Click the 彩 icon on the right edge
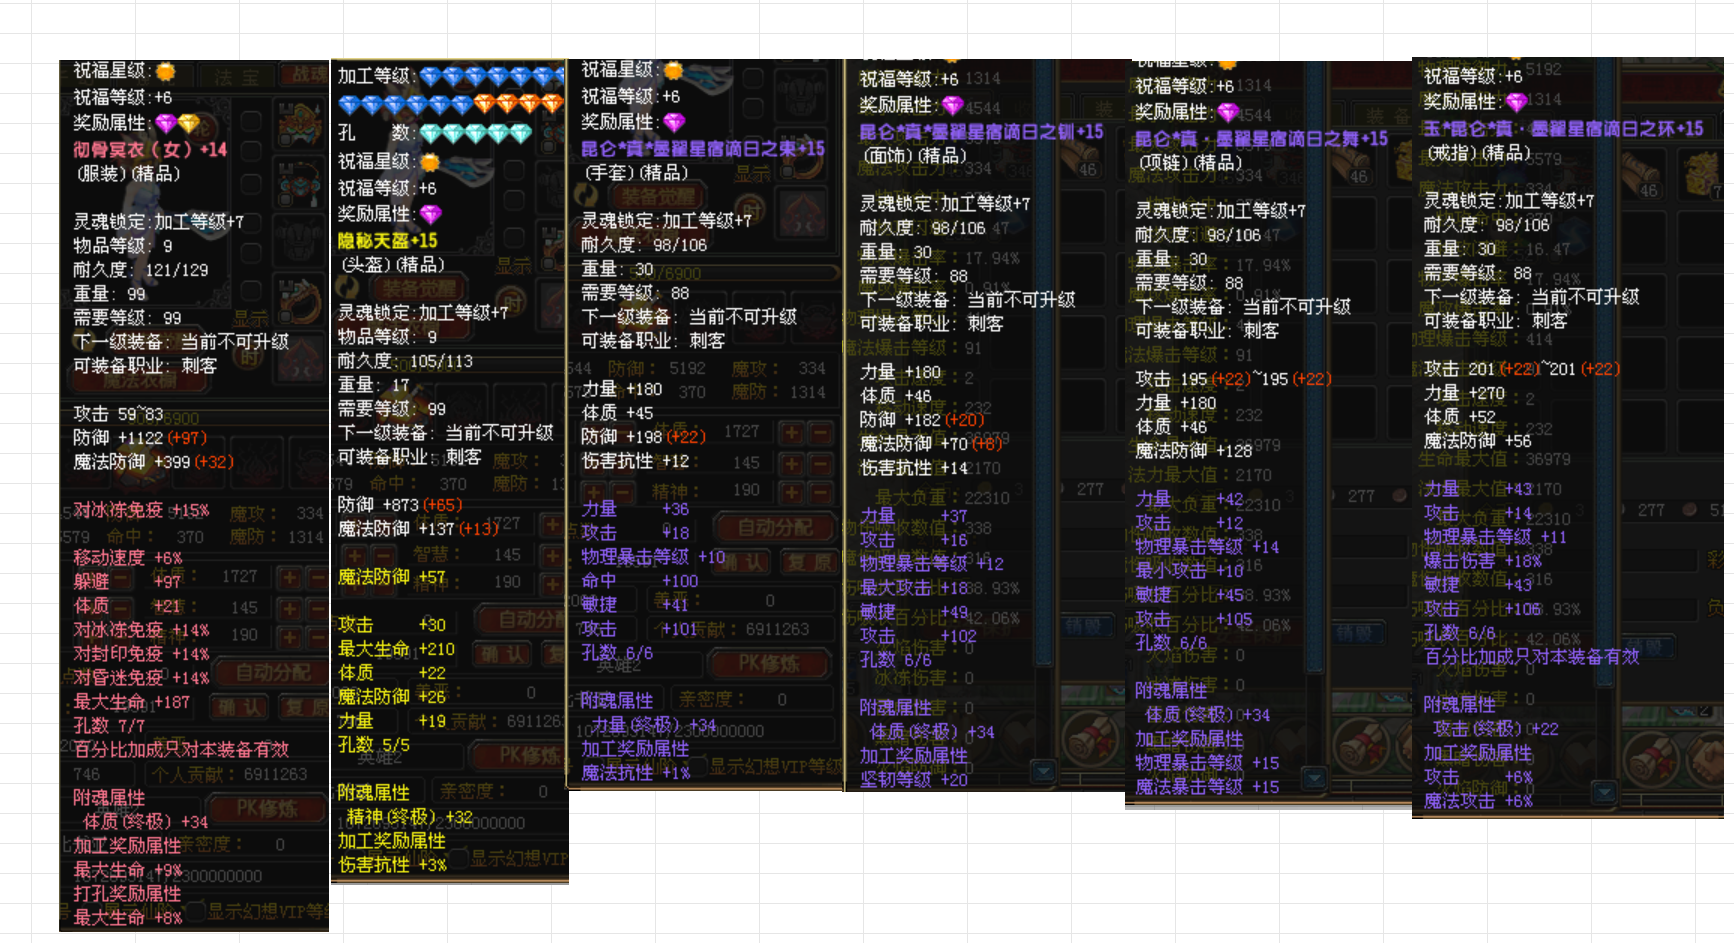 1714,559
